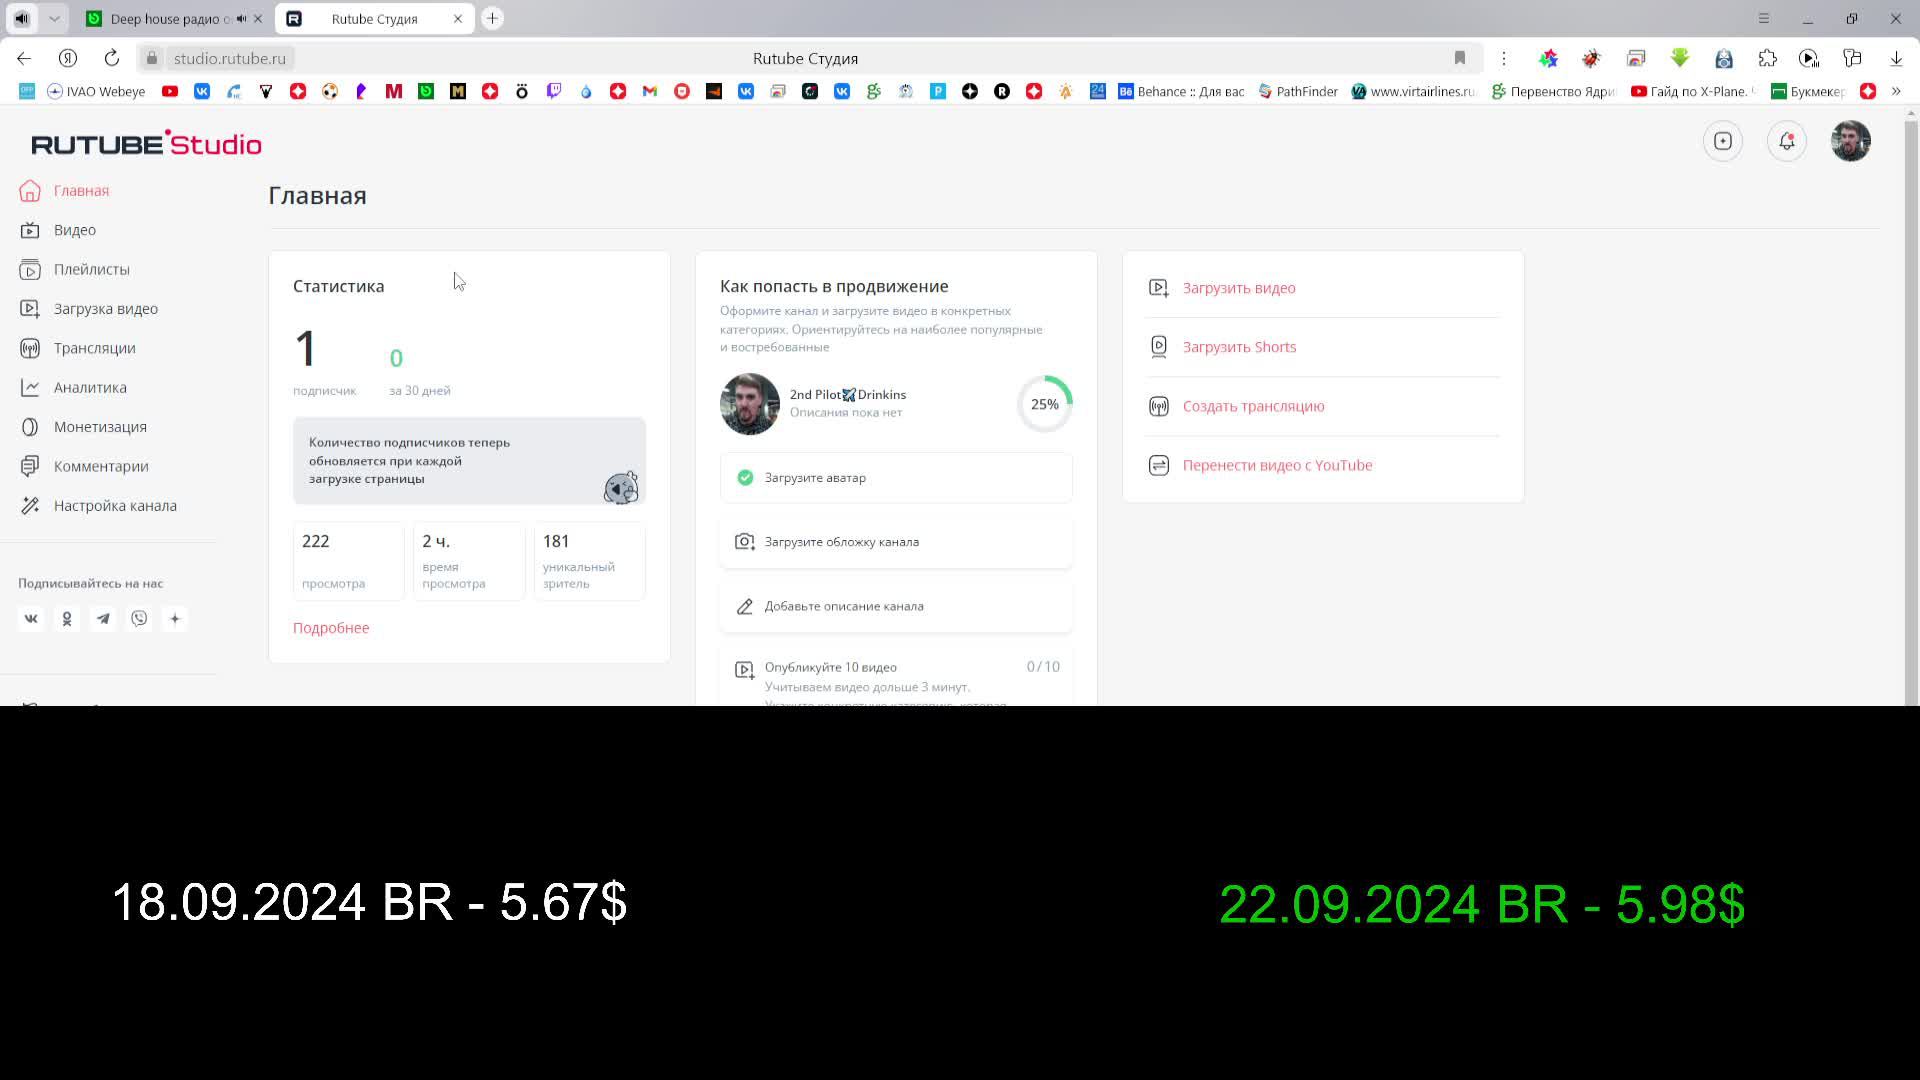Click the Odnoklassniki social icon
Image resolution: width=1920 pixels, height=1080 pixels.
pyautogui.click(x=67, y=619)
